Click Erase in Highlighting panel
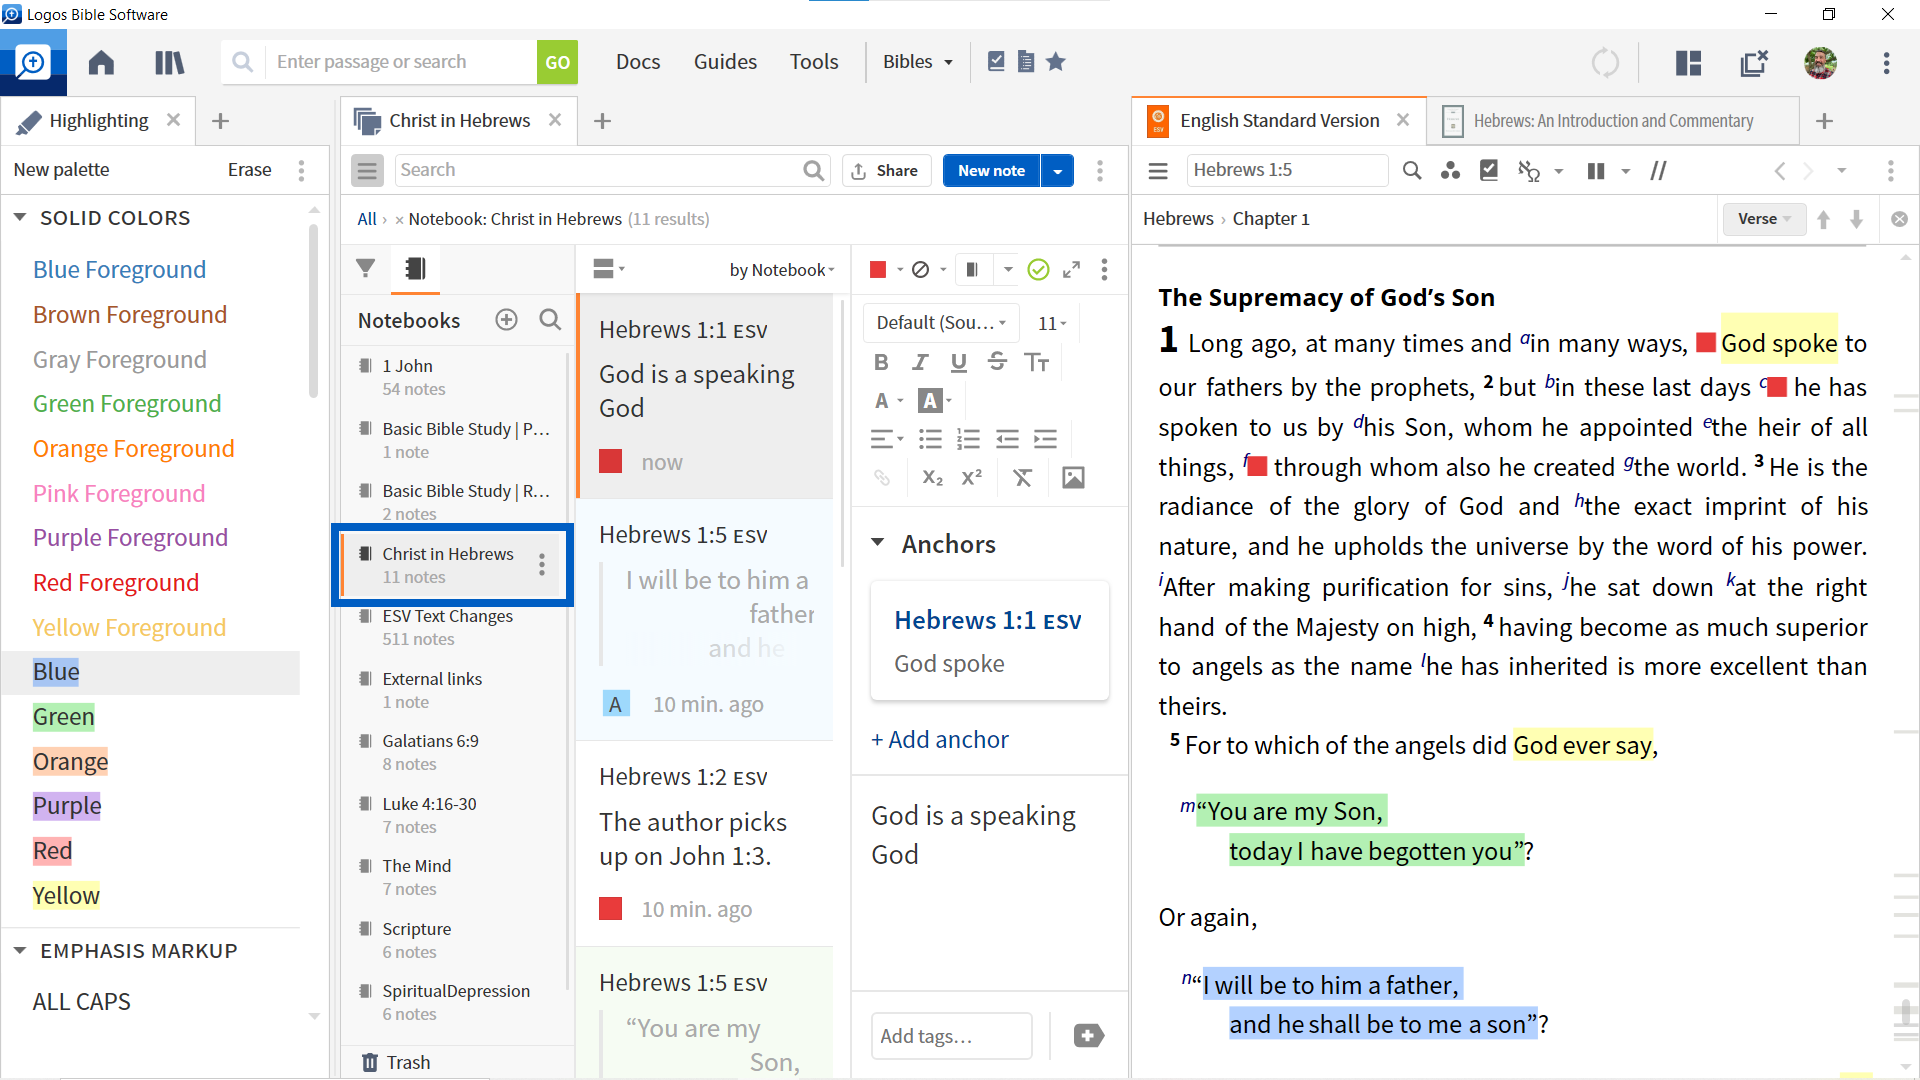The image size is (1920, 1080). tap(249, 169)
